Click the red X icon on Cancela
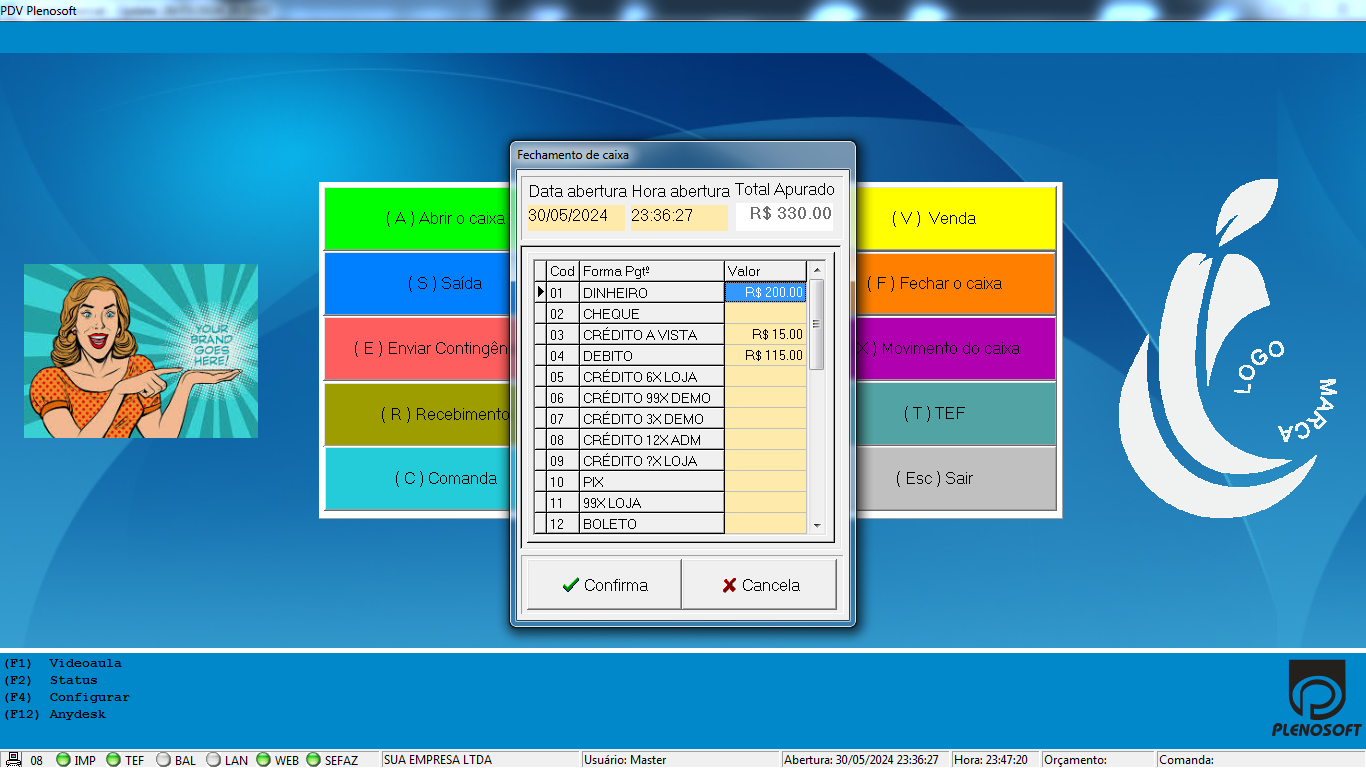 tap(729, 585)
